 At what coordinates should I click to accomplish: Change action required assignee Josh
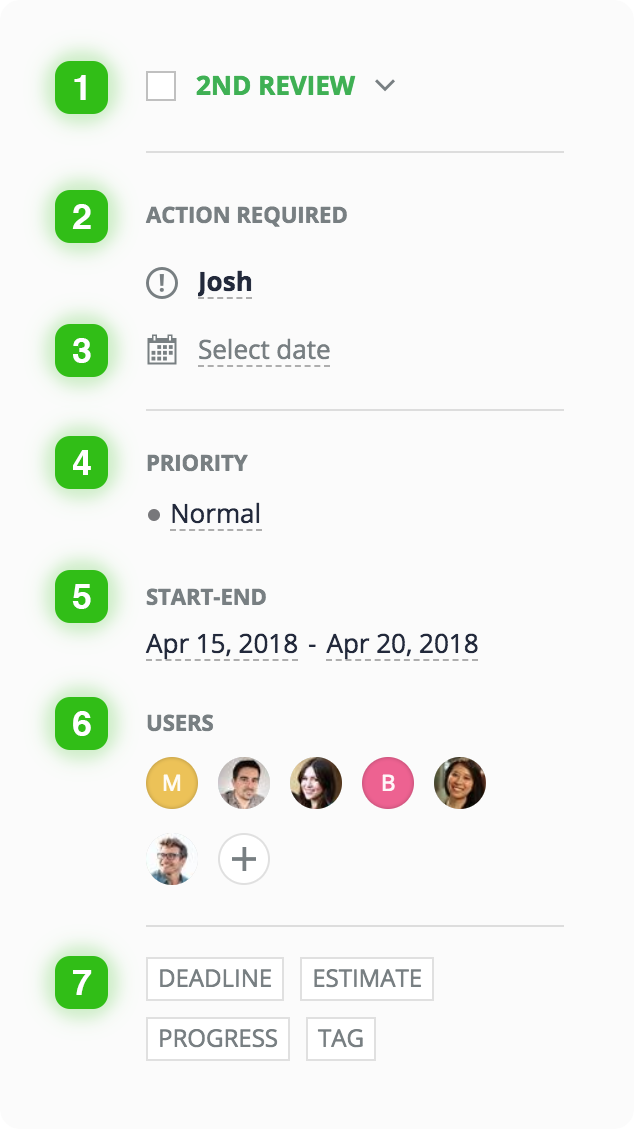[x=225, y=282]
